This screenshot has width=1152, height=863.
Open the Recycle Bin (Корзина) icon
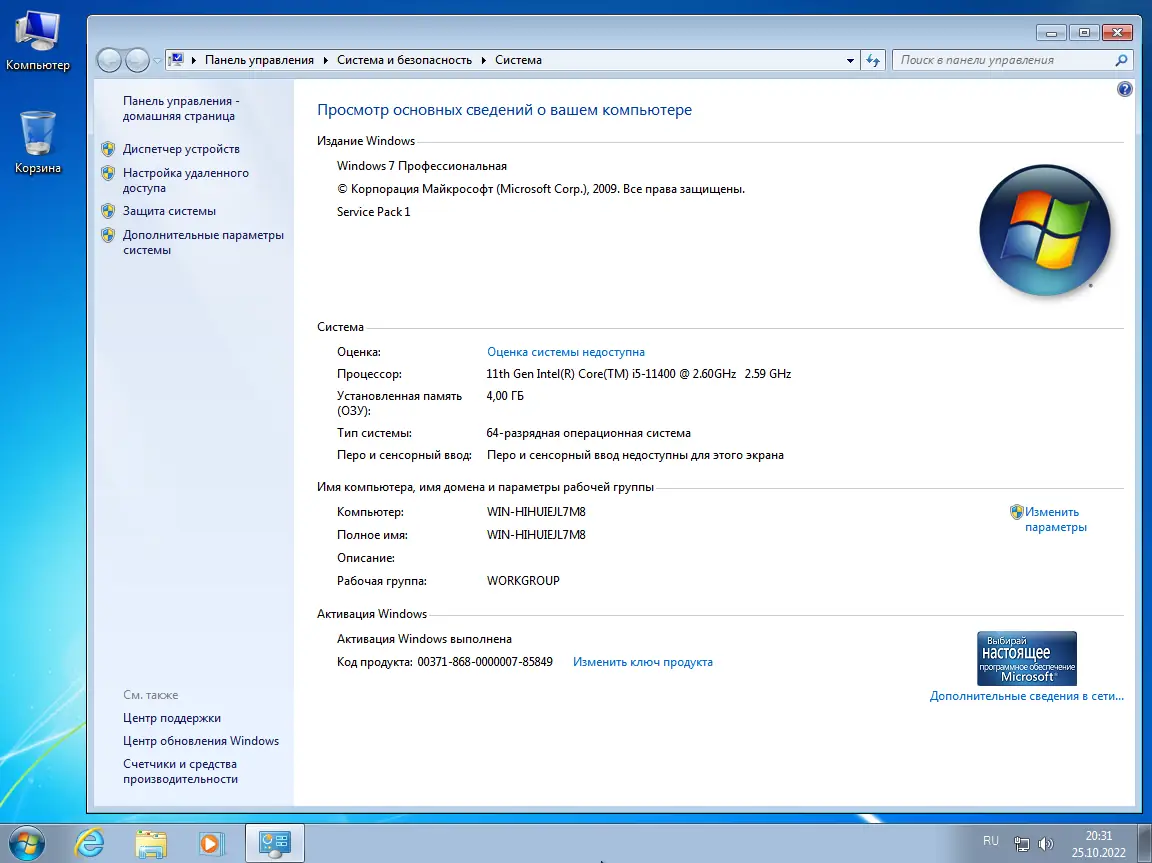(37, 142)
